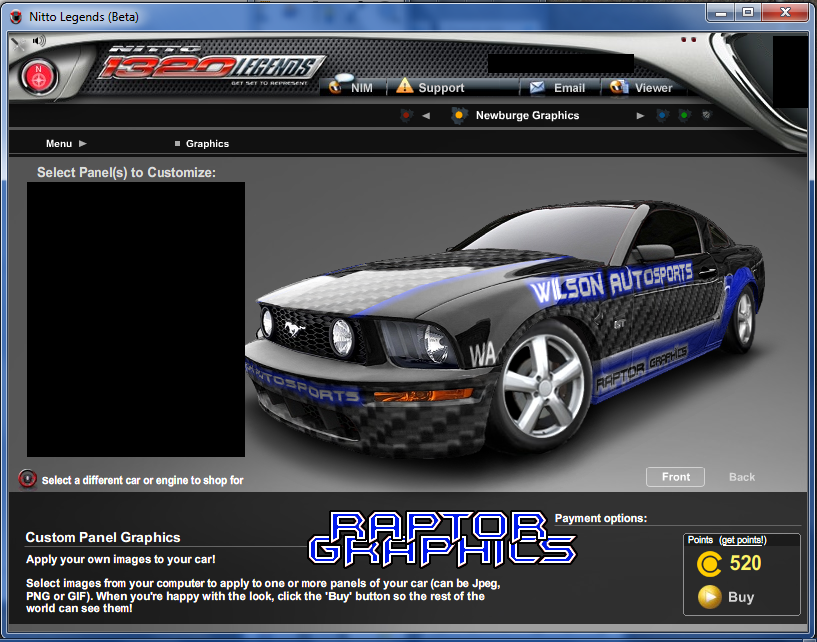817x642 pixels.
Task: Click the Custom Panel Graphics heading
Action: pyautogui.click(x=103, y=537)
